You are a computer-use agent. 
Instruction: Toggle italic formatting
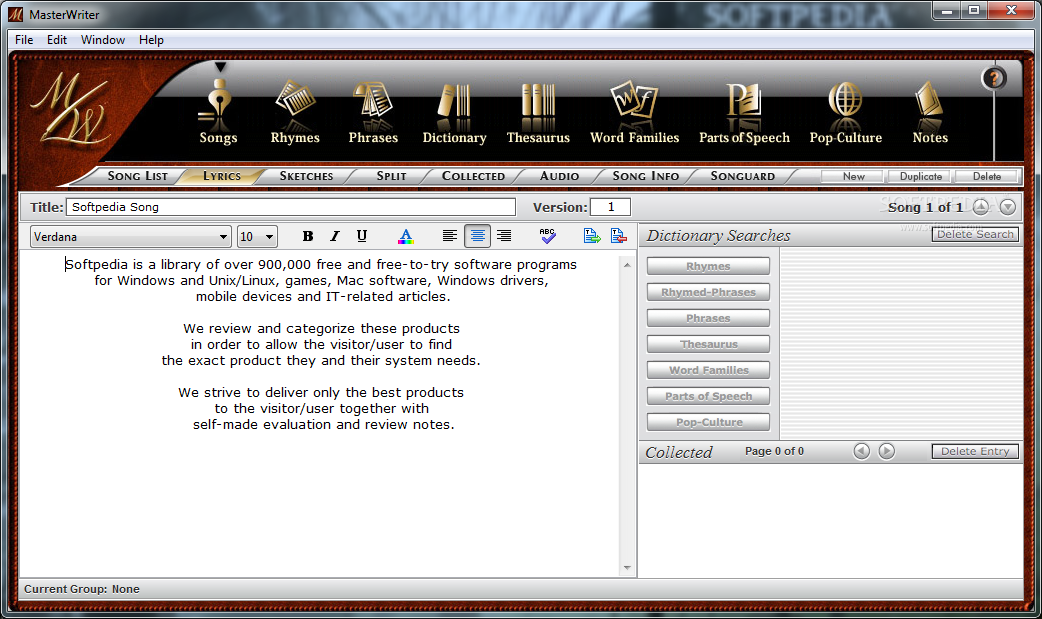coord(335,236)
